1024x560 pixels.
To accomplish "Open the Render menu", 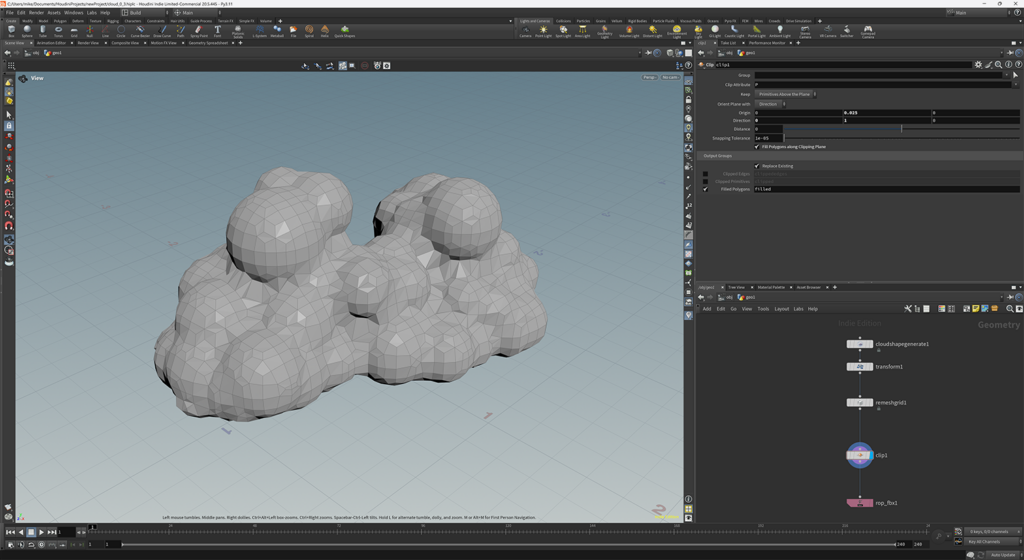I will click(37, 12).
